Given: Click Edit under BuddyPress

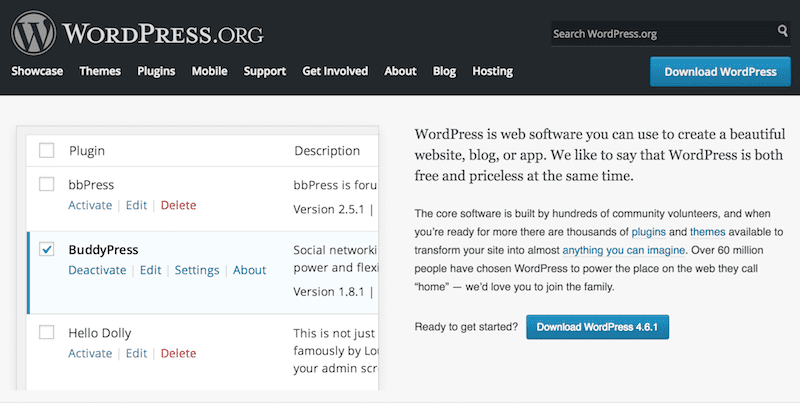Looking at the screenshot, I should tap(151, 270).
